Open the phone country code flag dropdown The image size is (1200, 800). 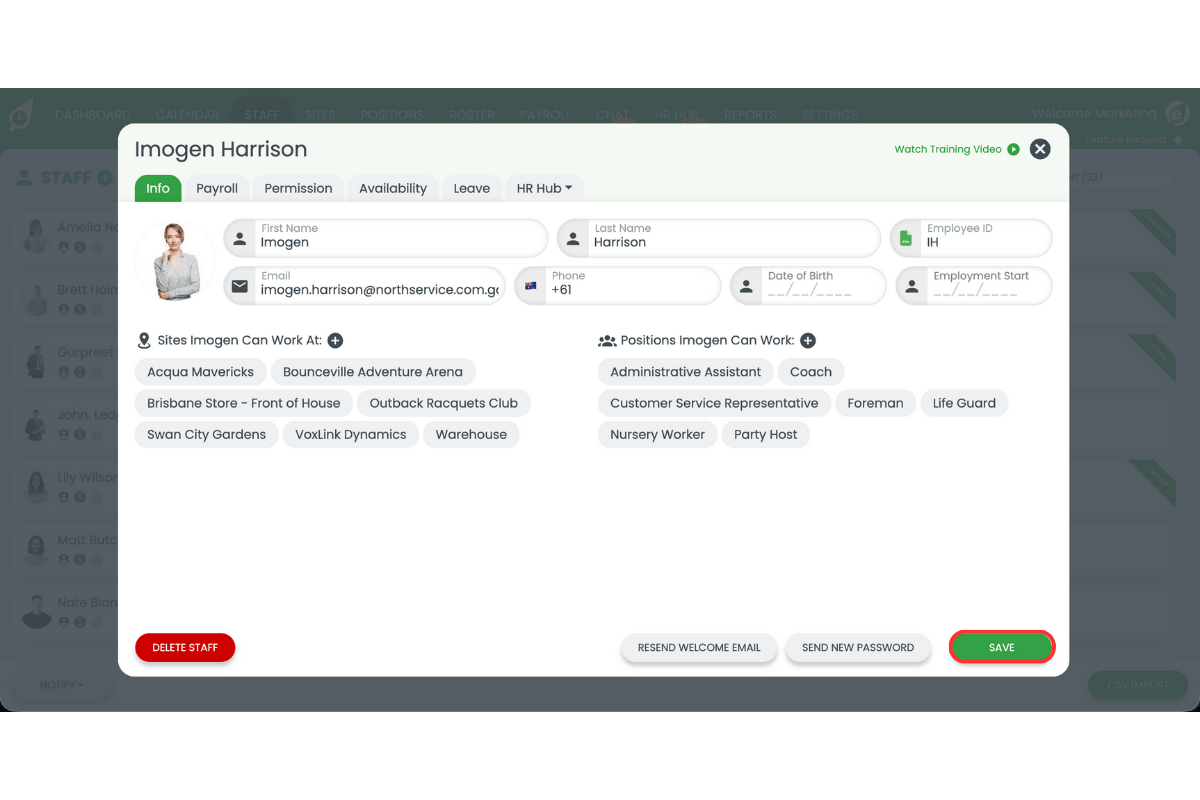[531, 285]
